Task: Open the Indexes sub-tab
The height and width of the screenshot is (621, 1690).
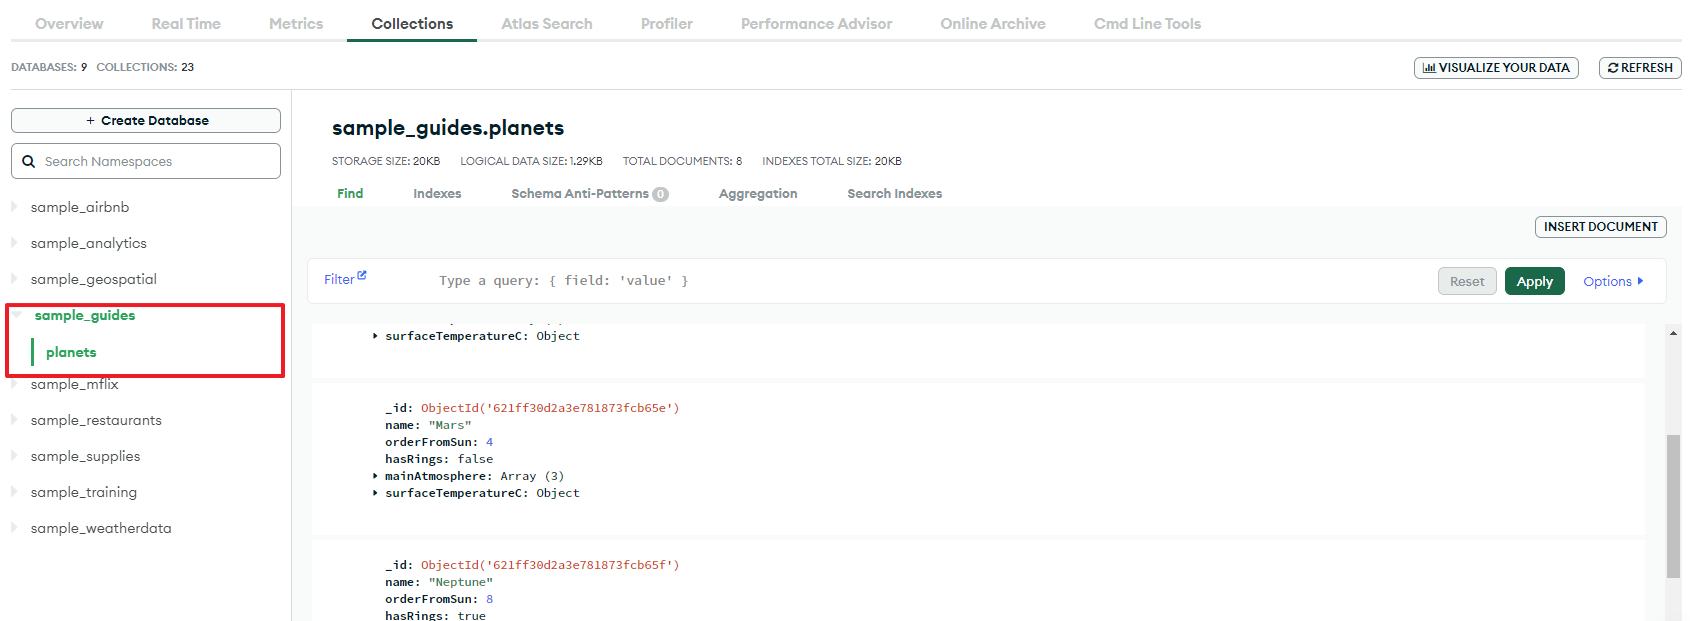Action: pyautogui.click(x=437, y=193)
